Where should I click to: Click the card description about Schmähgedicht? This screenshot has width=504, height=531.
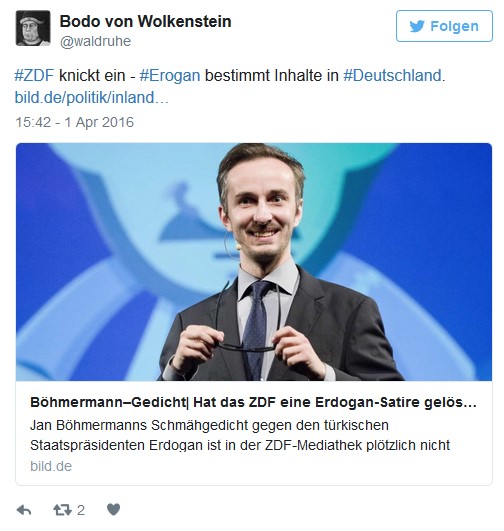pyautogui.click(x=240, y=435)
